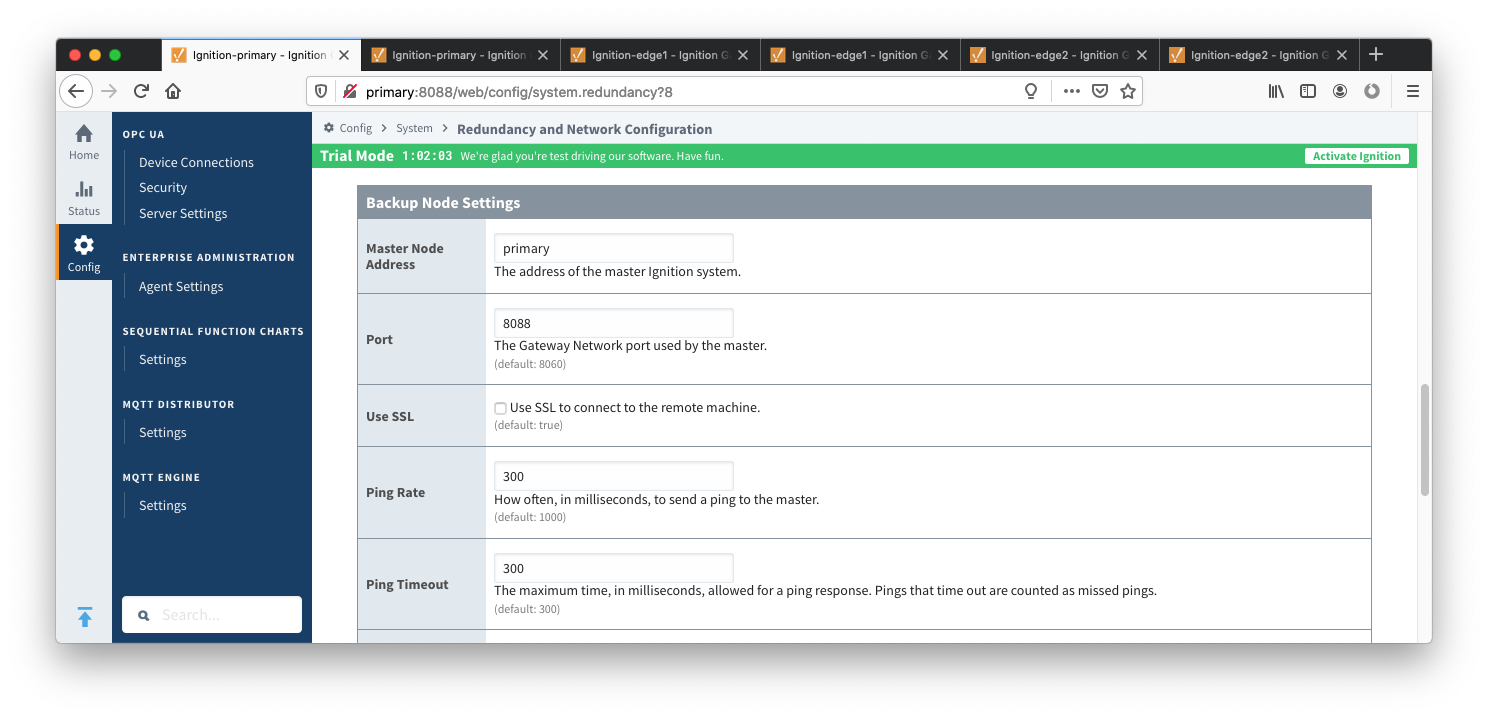Select the active Ignition-primary tab
Screen dimensions: 1488x717
260,55
